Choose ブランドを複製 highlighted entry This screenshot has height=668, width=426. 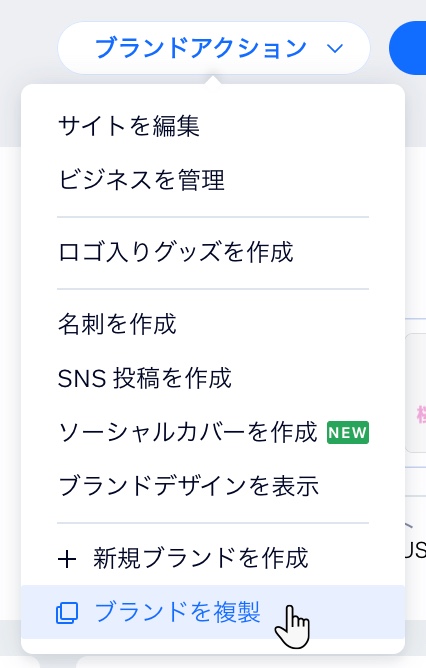pyautogui.click(x=213, y=612)
